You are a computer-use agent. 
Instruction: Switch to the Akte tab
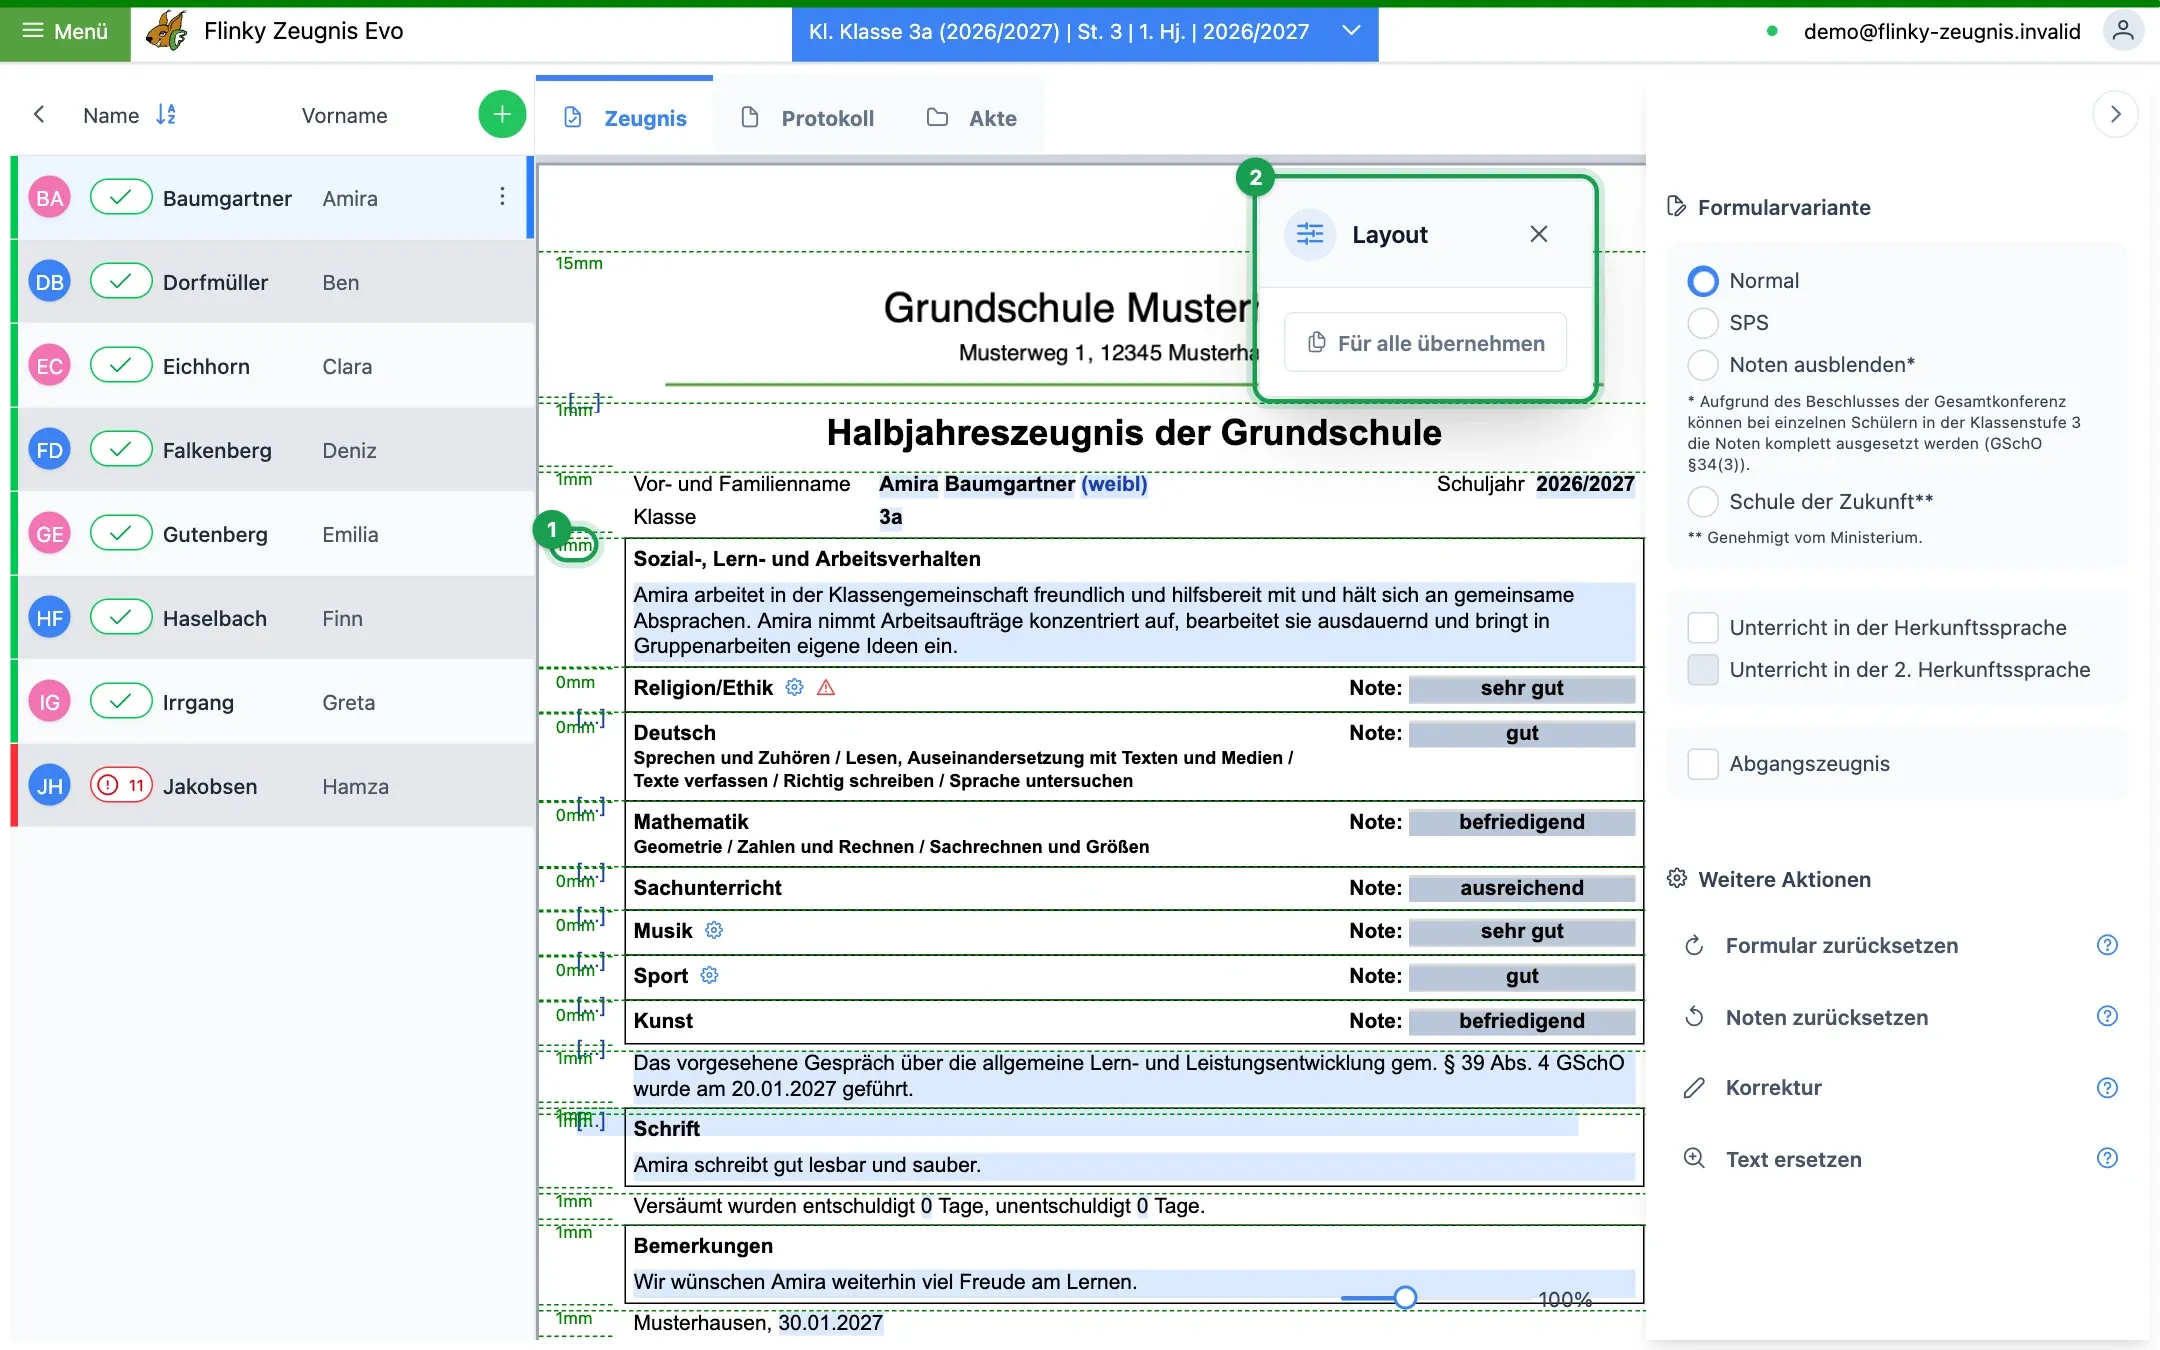(972, 118)
